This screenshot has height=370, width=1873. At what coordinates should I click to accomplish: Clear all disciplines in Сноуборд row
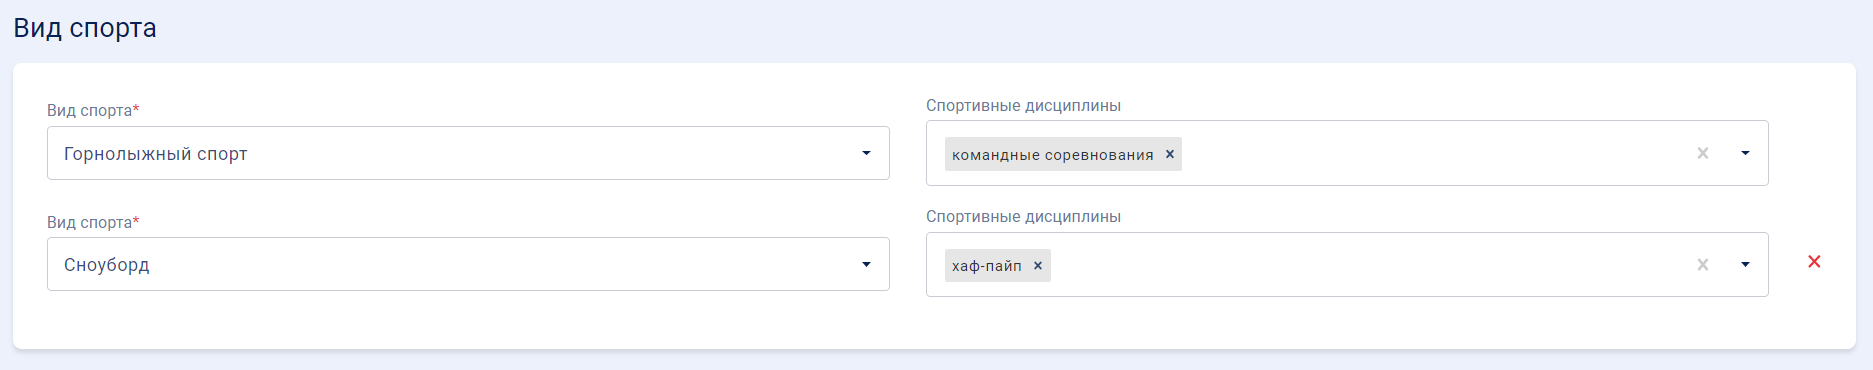pyautogui.click(x=1703, y=265)
